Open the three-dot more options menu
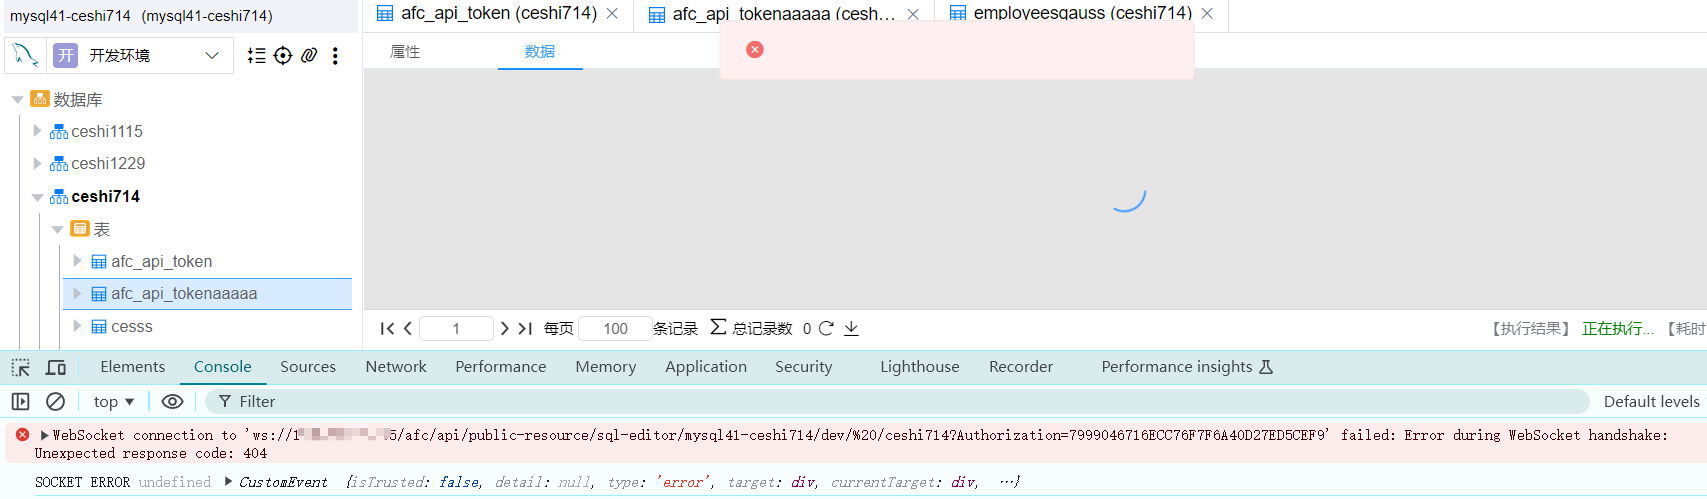 click(x=335, y=56)
